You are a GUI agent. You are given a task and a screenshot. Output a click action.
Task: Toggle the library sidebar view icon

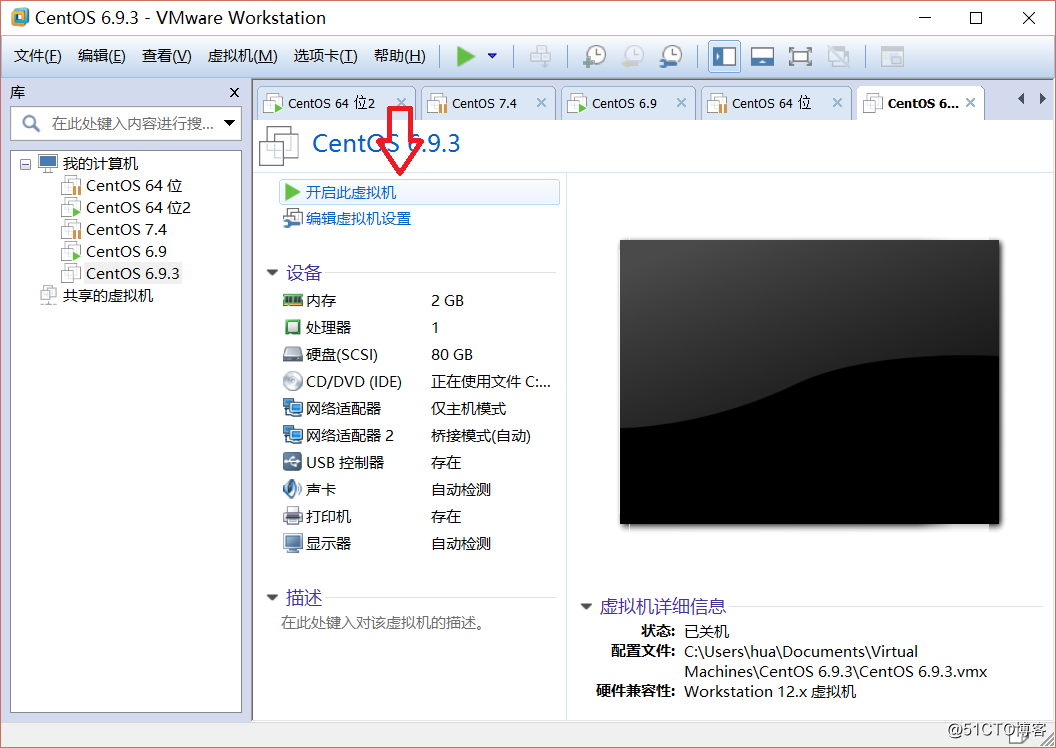[725, 56]
